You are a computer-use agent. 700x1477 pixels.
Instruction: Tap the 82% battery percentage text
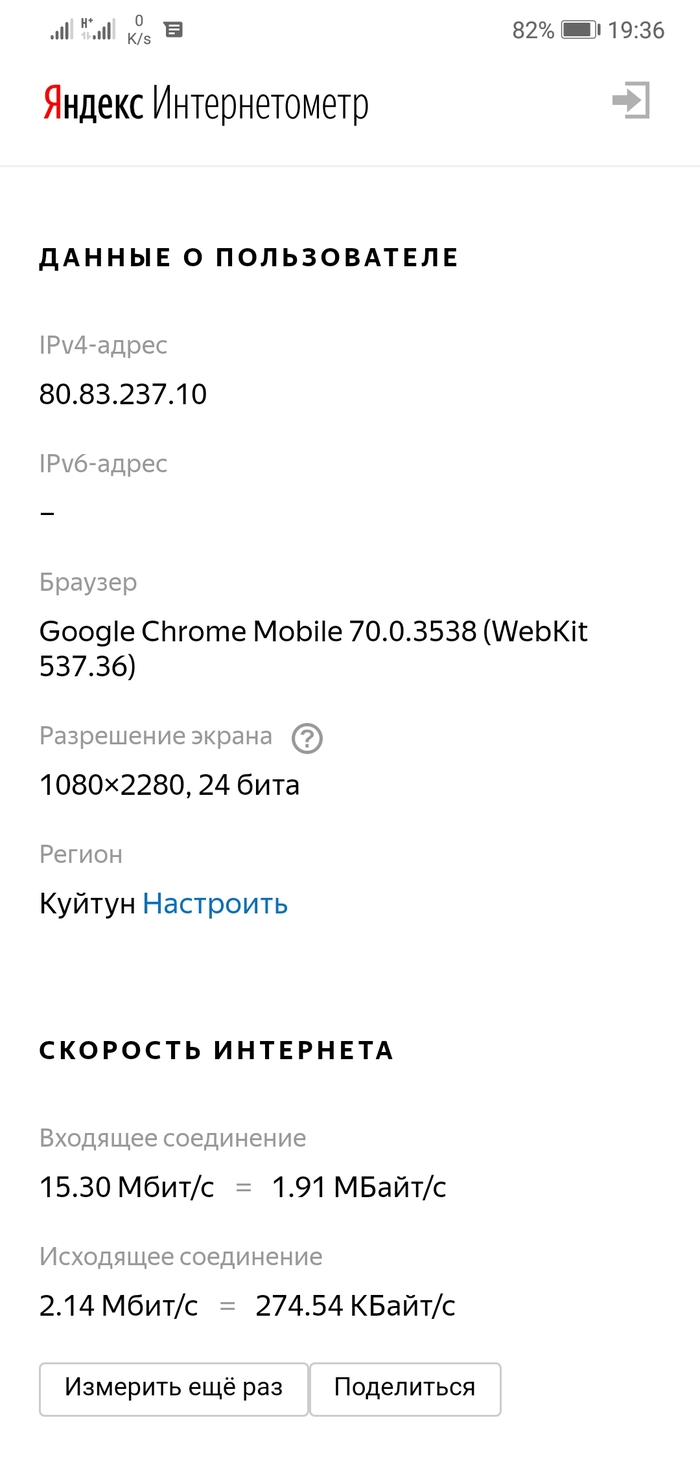pos(533,30)
